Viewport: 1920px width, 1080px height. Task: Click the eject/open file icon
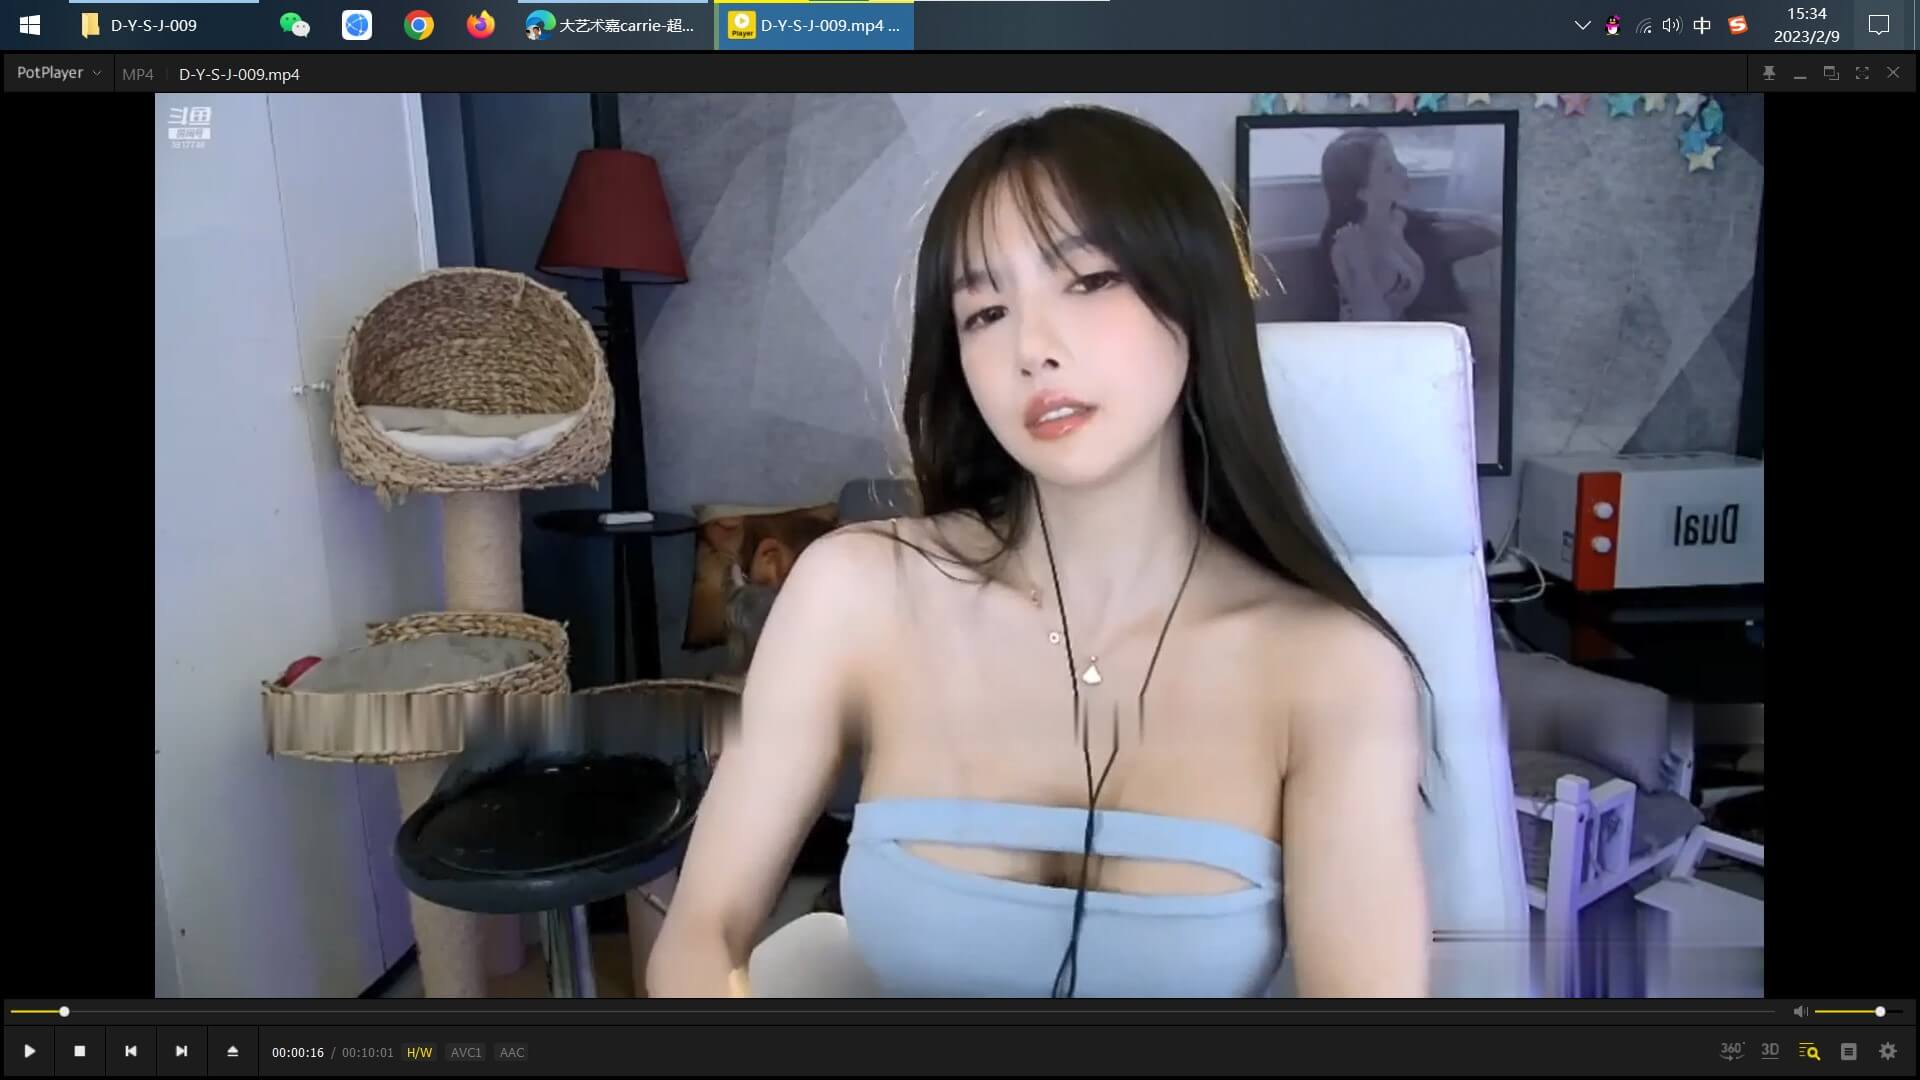232,1051
